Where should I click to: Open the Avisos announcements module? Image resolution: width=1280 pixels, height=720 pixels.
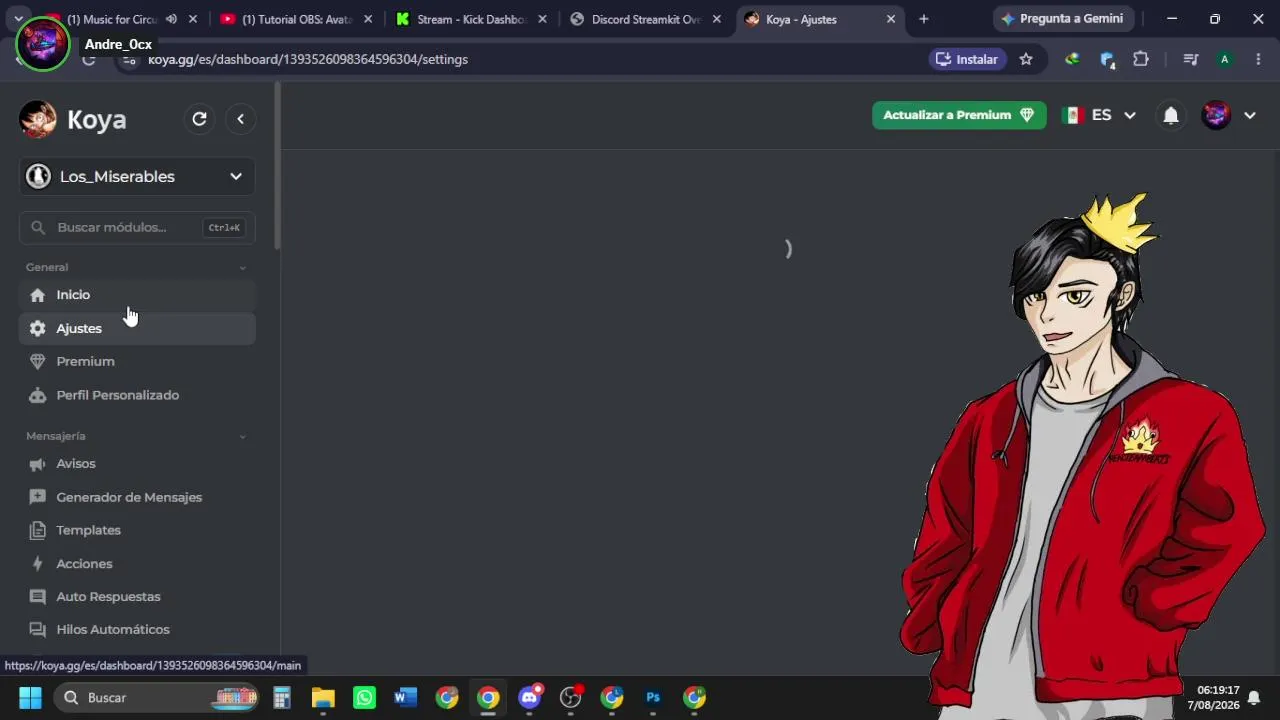(137, 464)
